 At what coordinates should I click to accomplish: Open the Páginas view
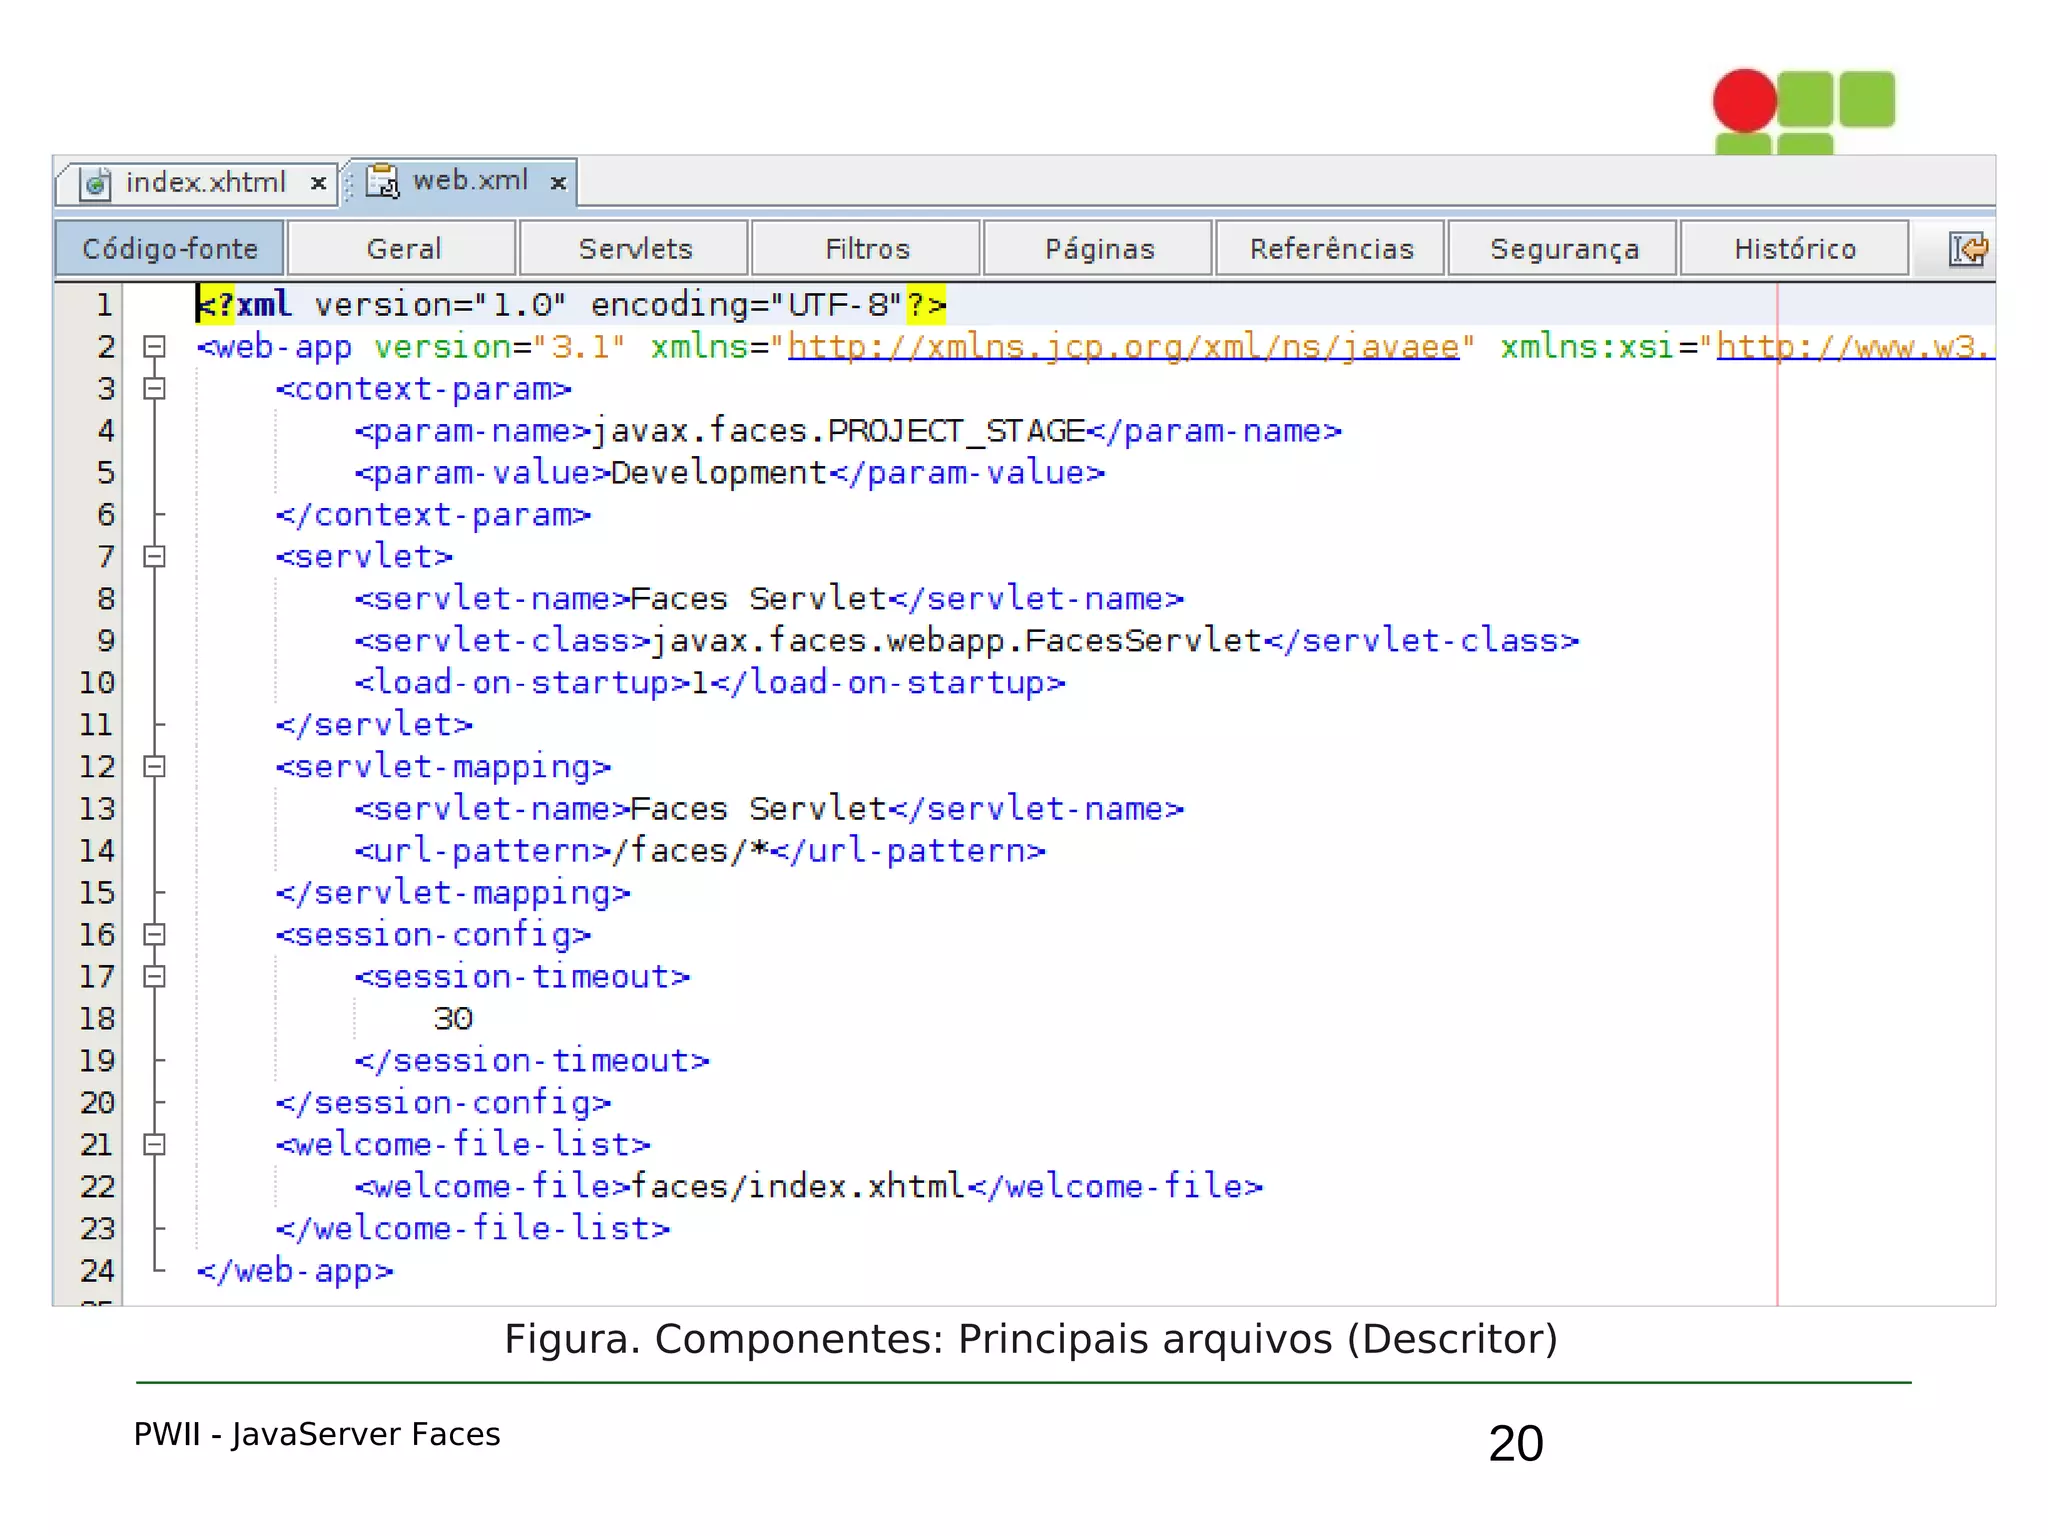(x=1098, y=248)
